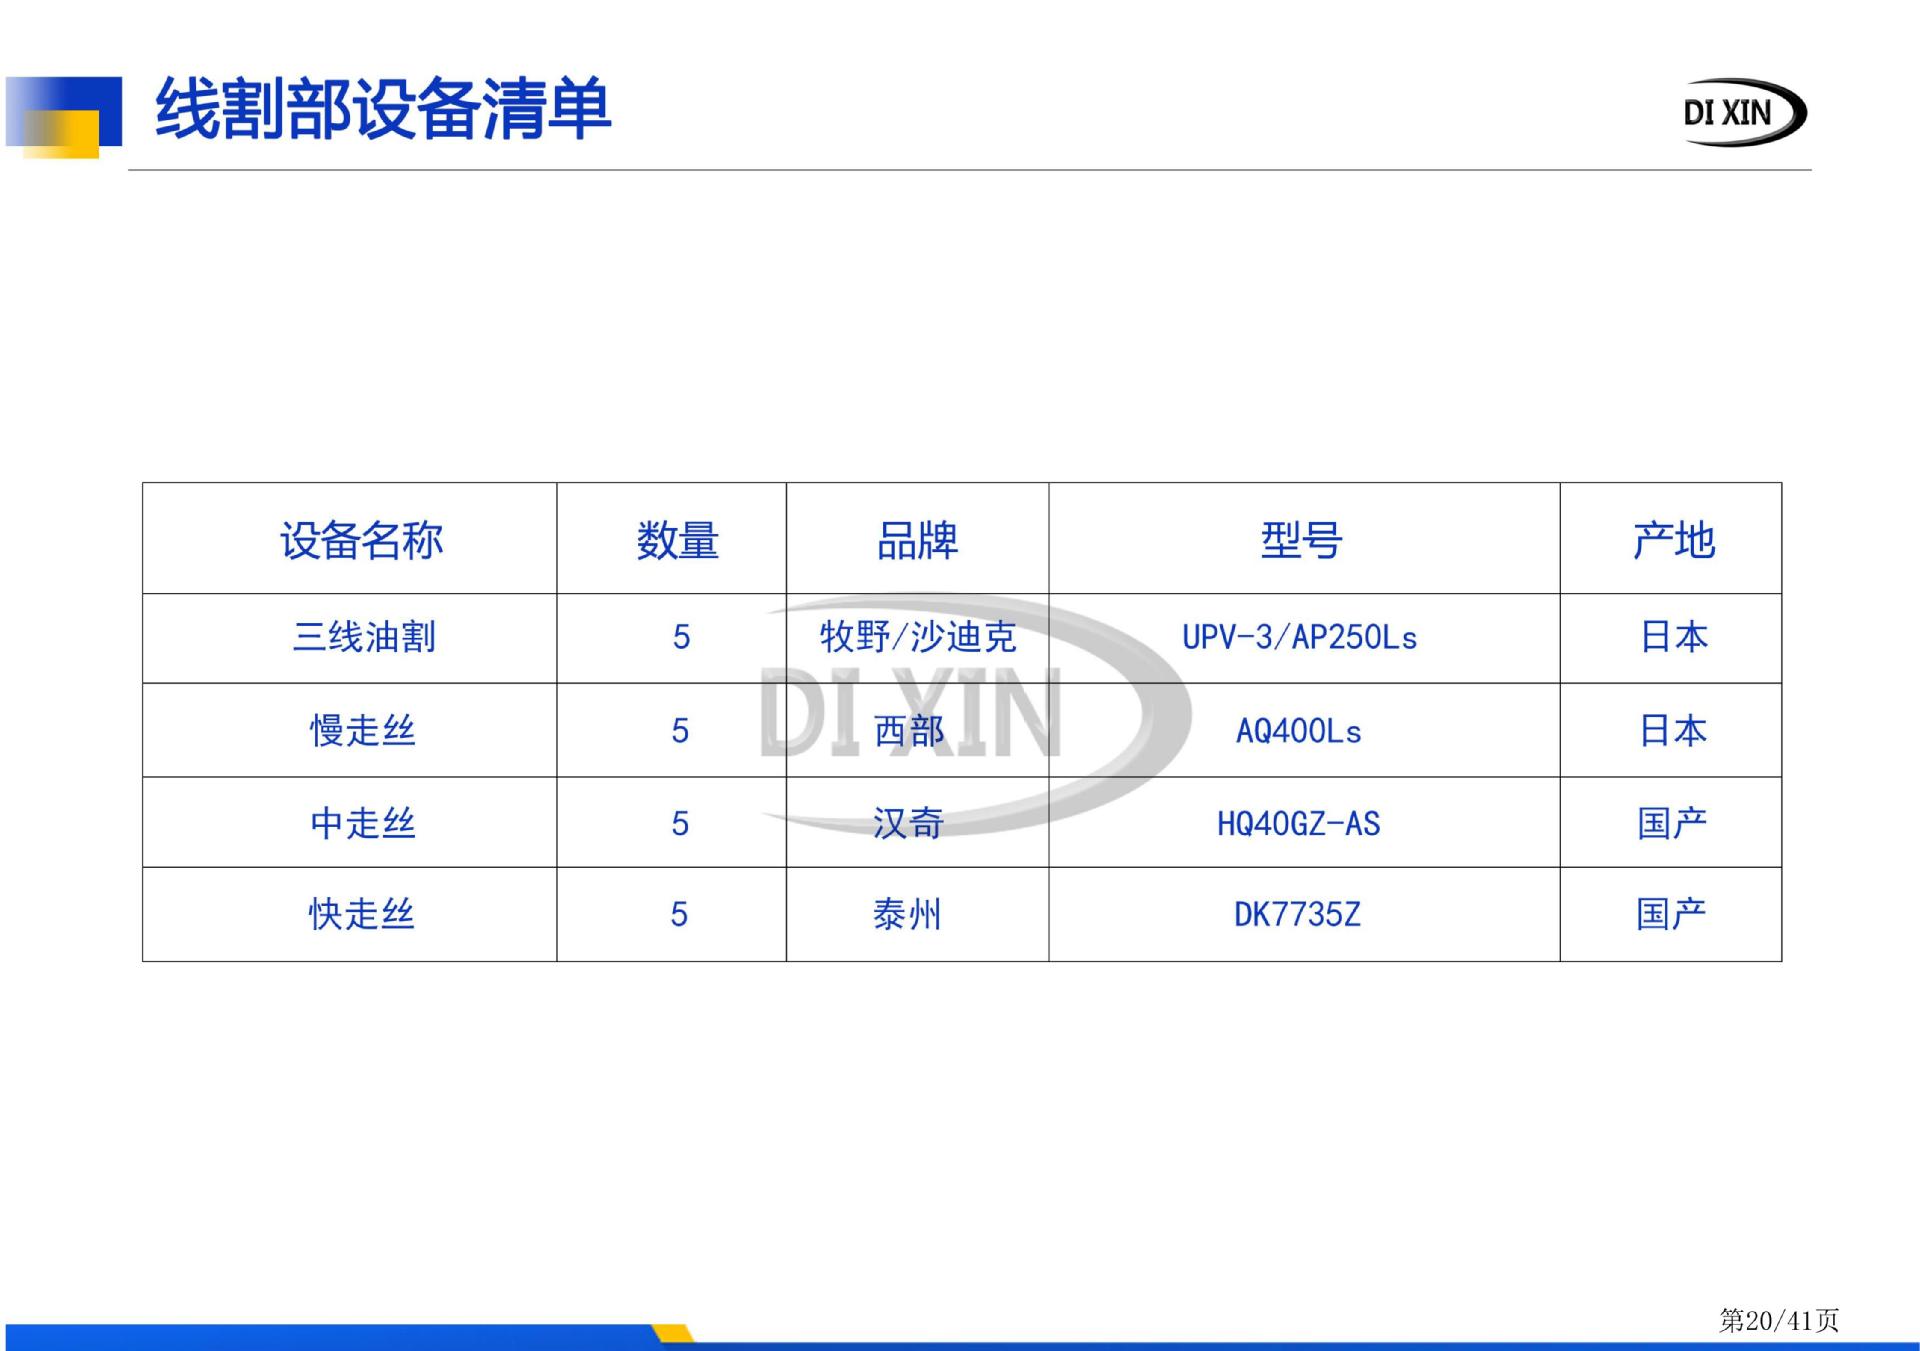This screenshot has height=1351, width=1920.
Task: Click the page number 第20/41页
Action: 1778,1321
